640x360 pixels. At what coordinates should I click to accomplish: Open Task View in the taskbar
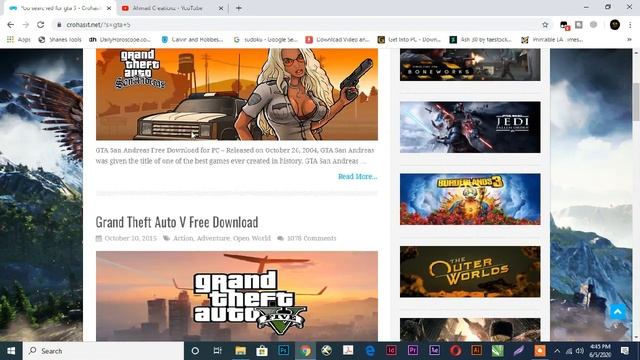[x=218, y=351]
